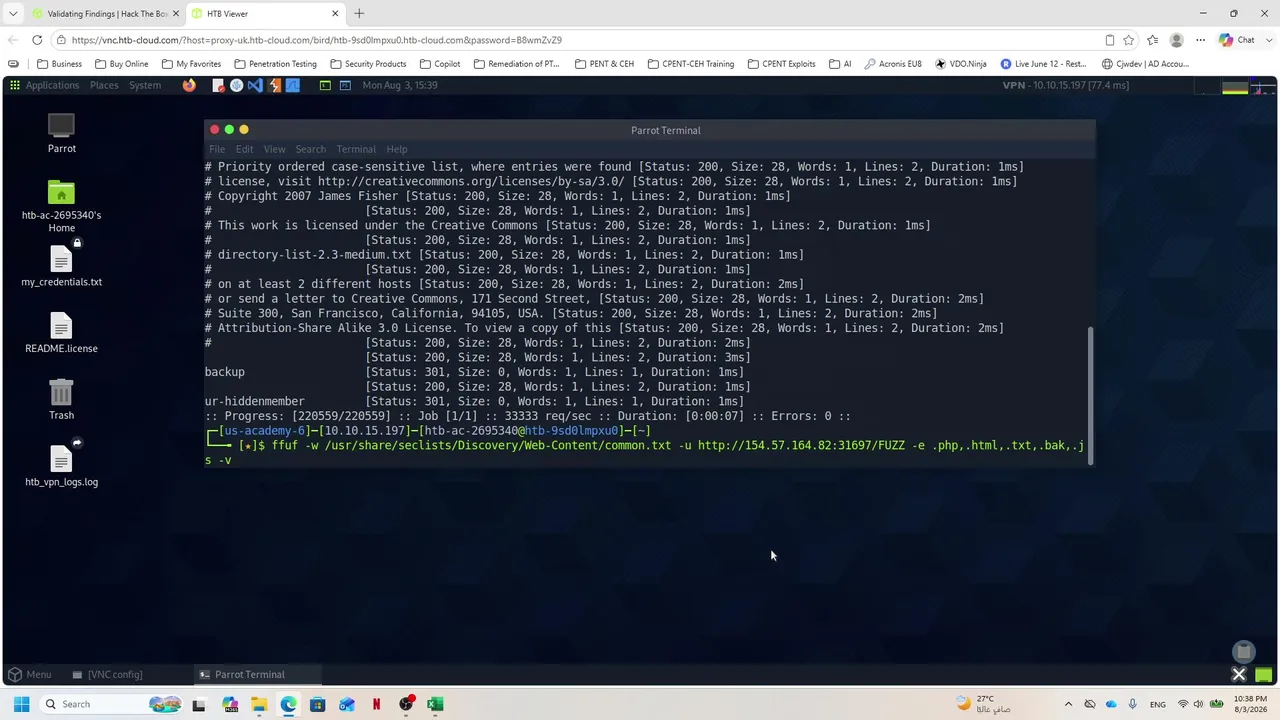
Task: Open terminal Edit menu
Action: pyautogui.click(x=244, y=149)
